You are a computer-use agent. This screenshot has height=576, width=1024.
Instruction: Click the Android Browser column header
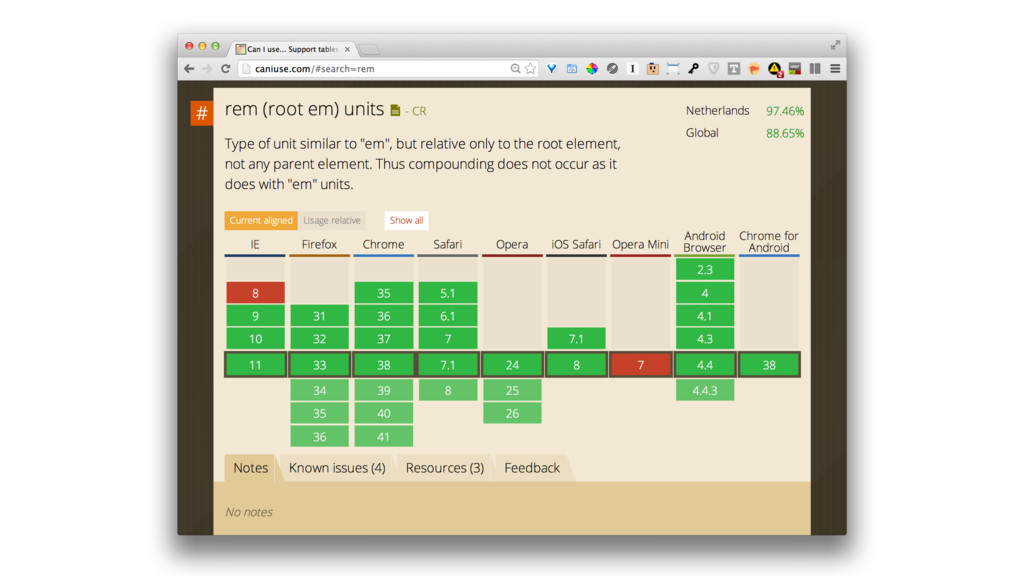[x=705, y=242]
